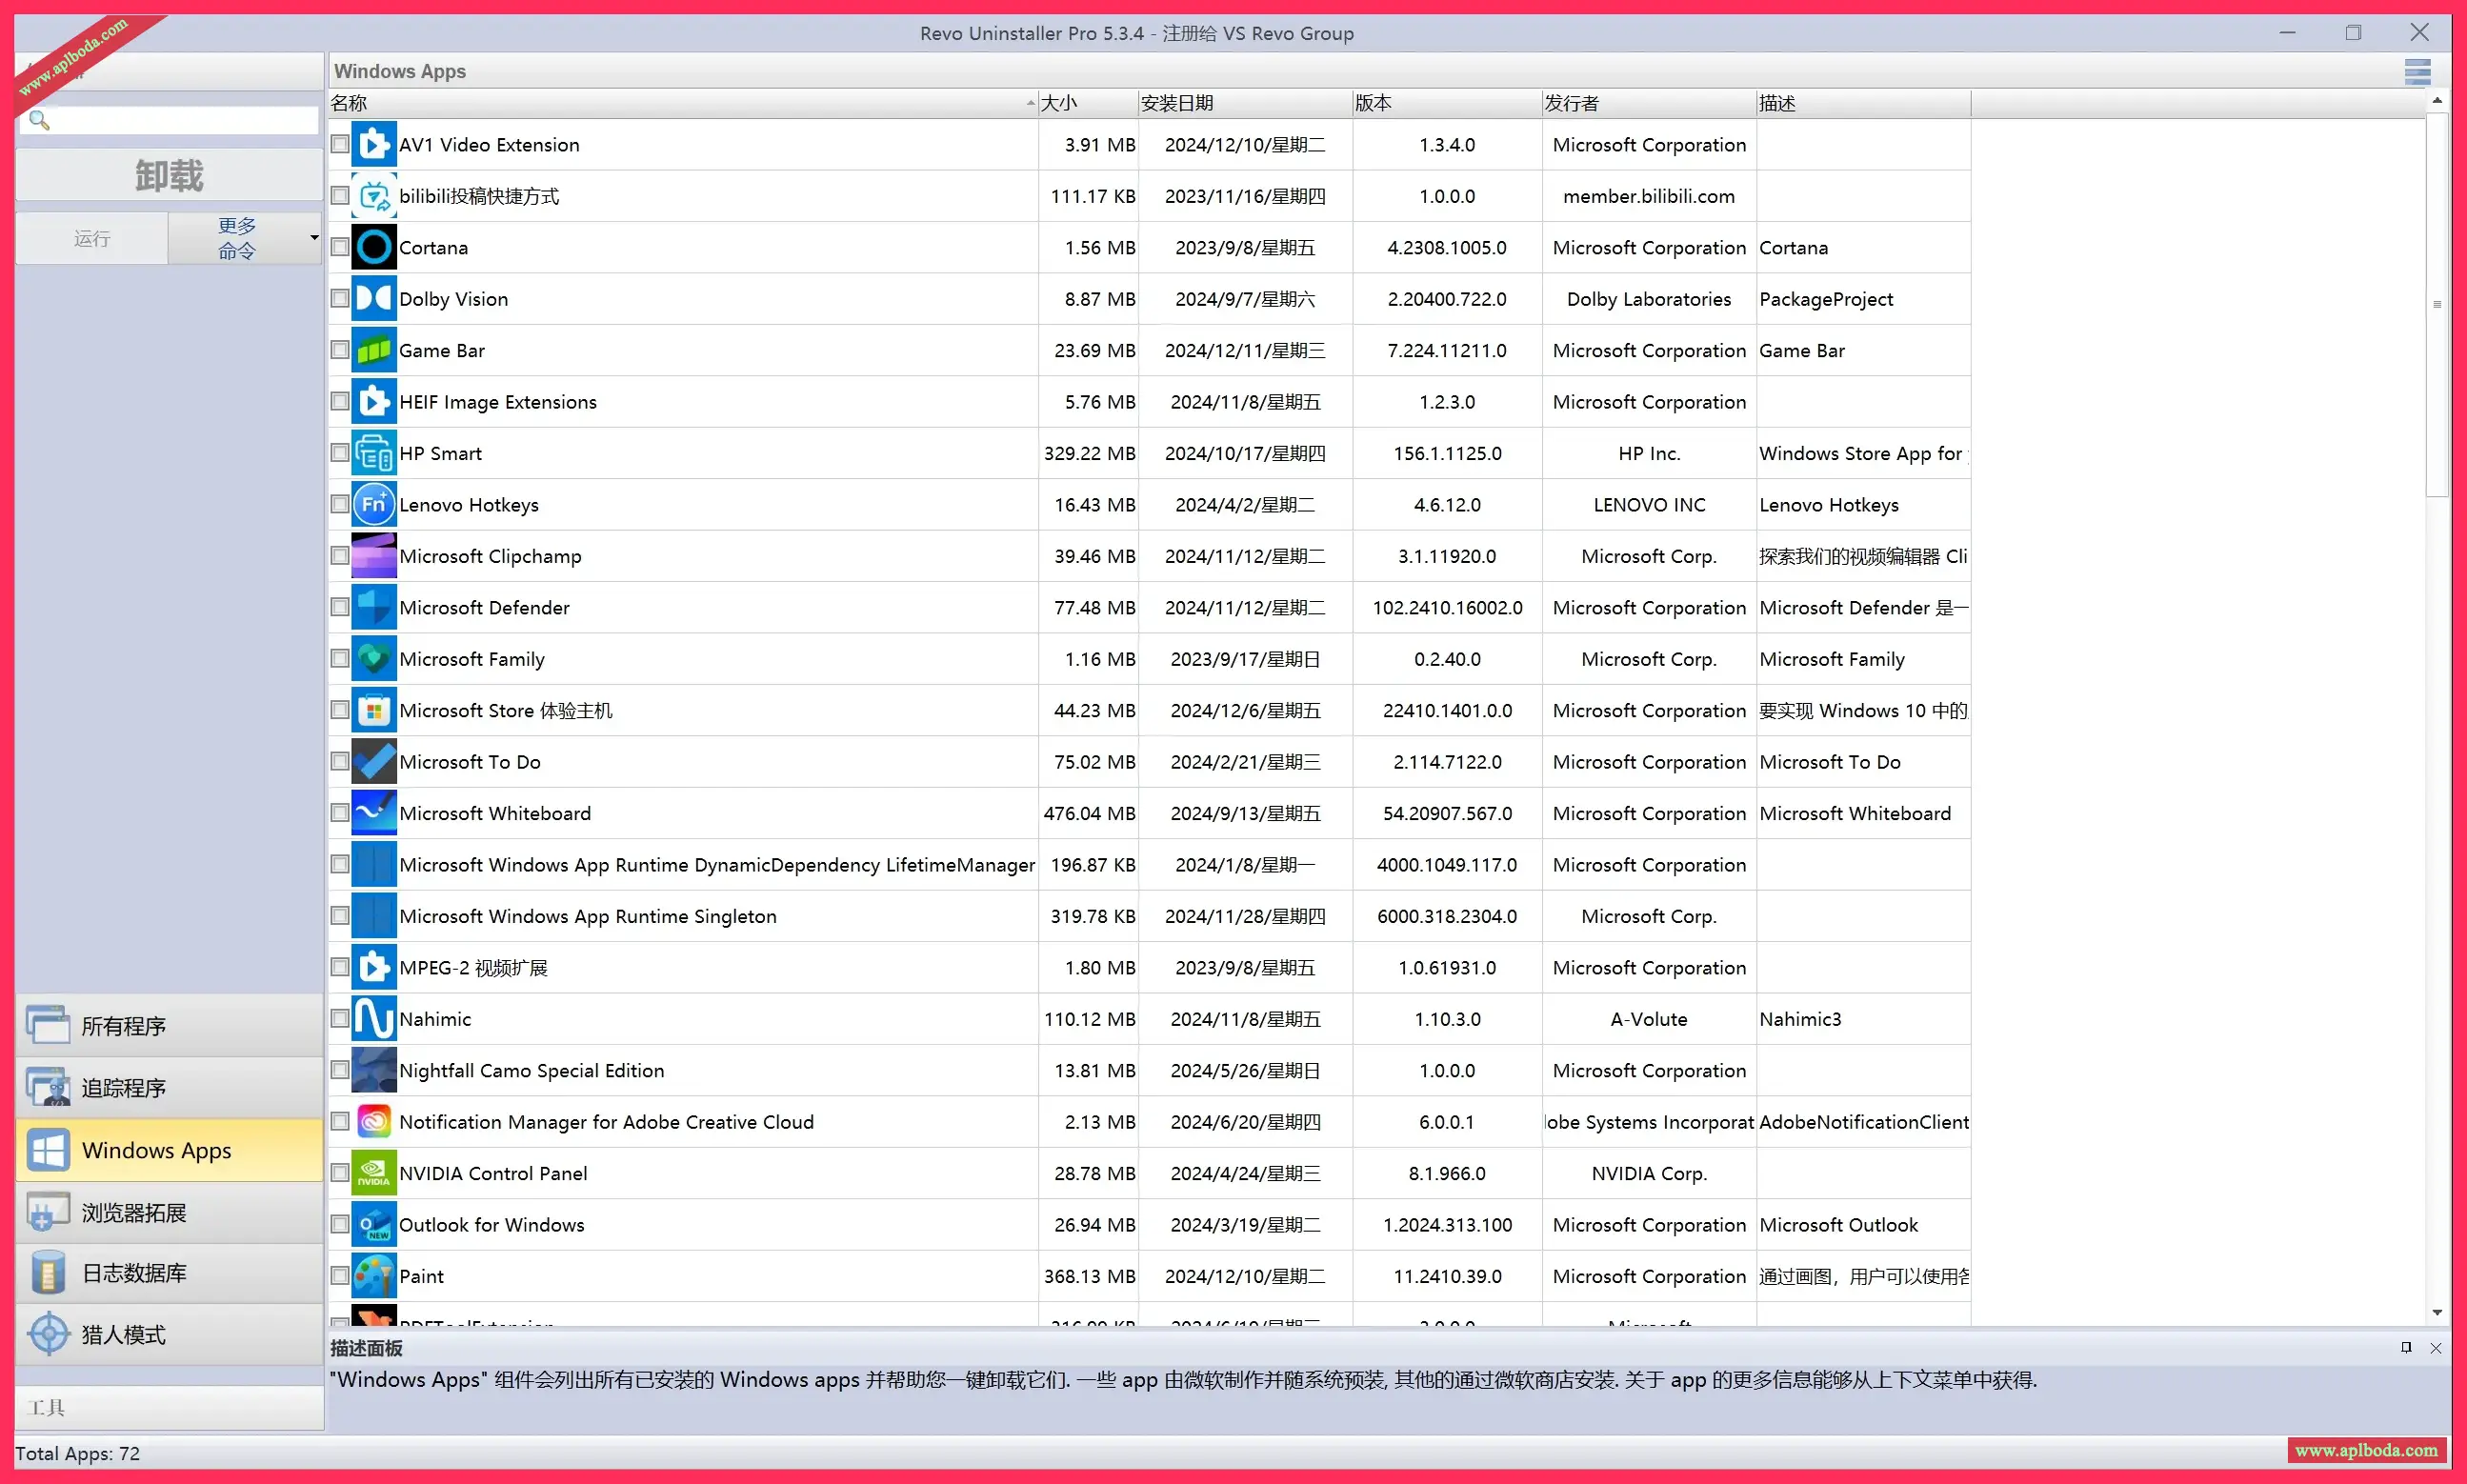Screen dimensions: 2467x1484
Task: Check the AV1 Video Extension checkbox
Action: point(340,145)
